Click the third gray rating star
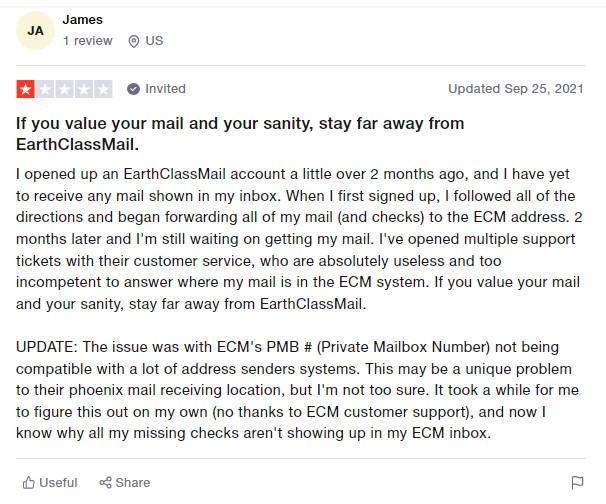Screen dimensions: 606x504 (x=65, y=89)
